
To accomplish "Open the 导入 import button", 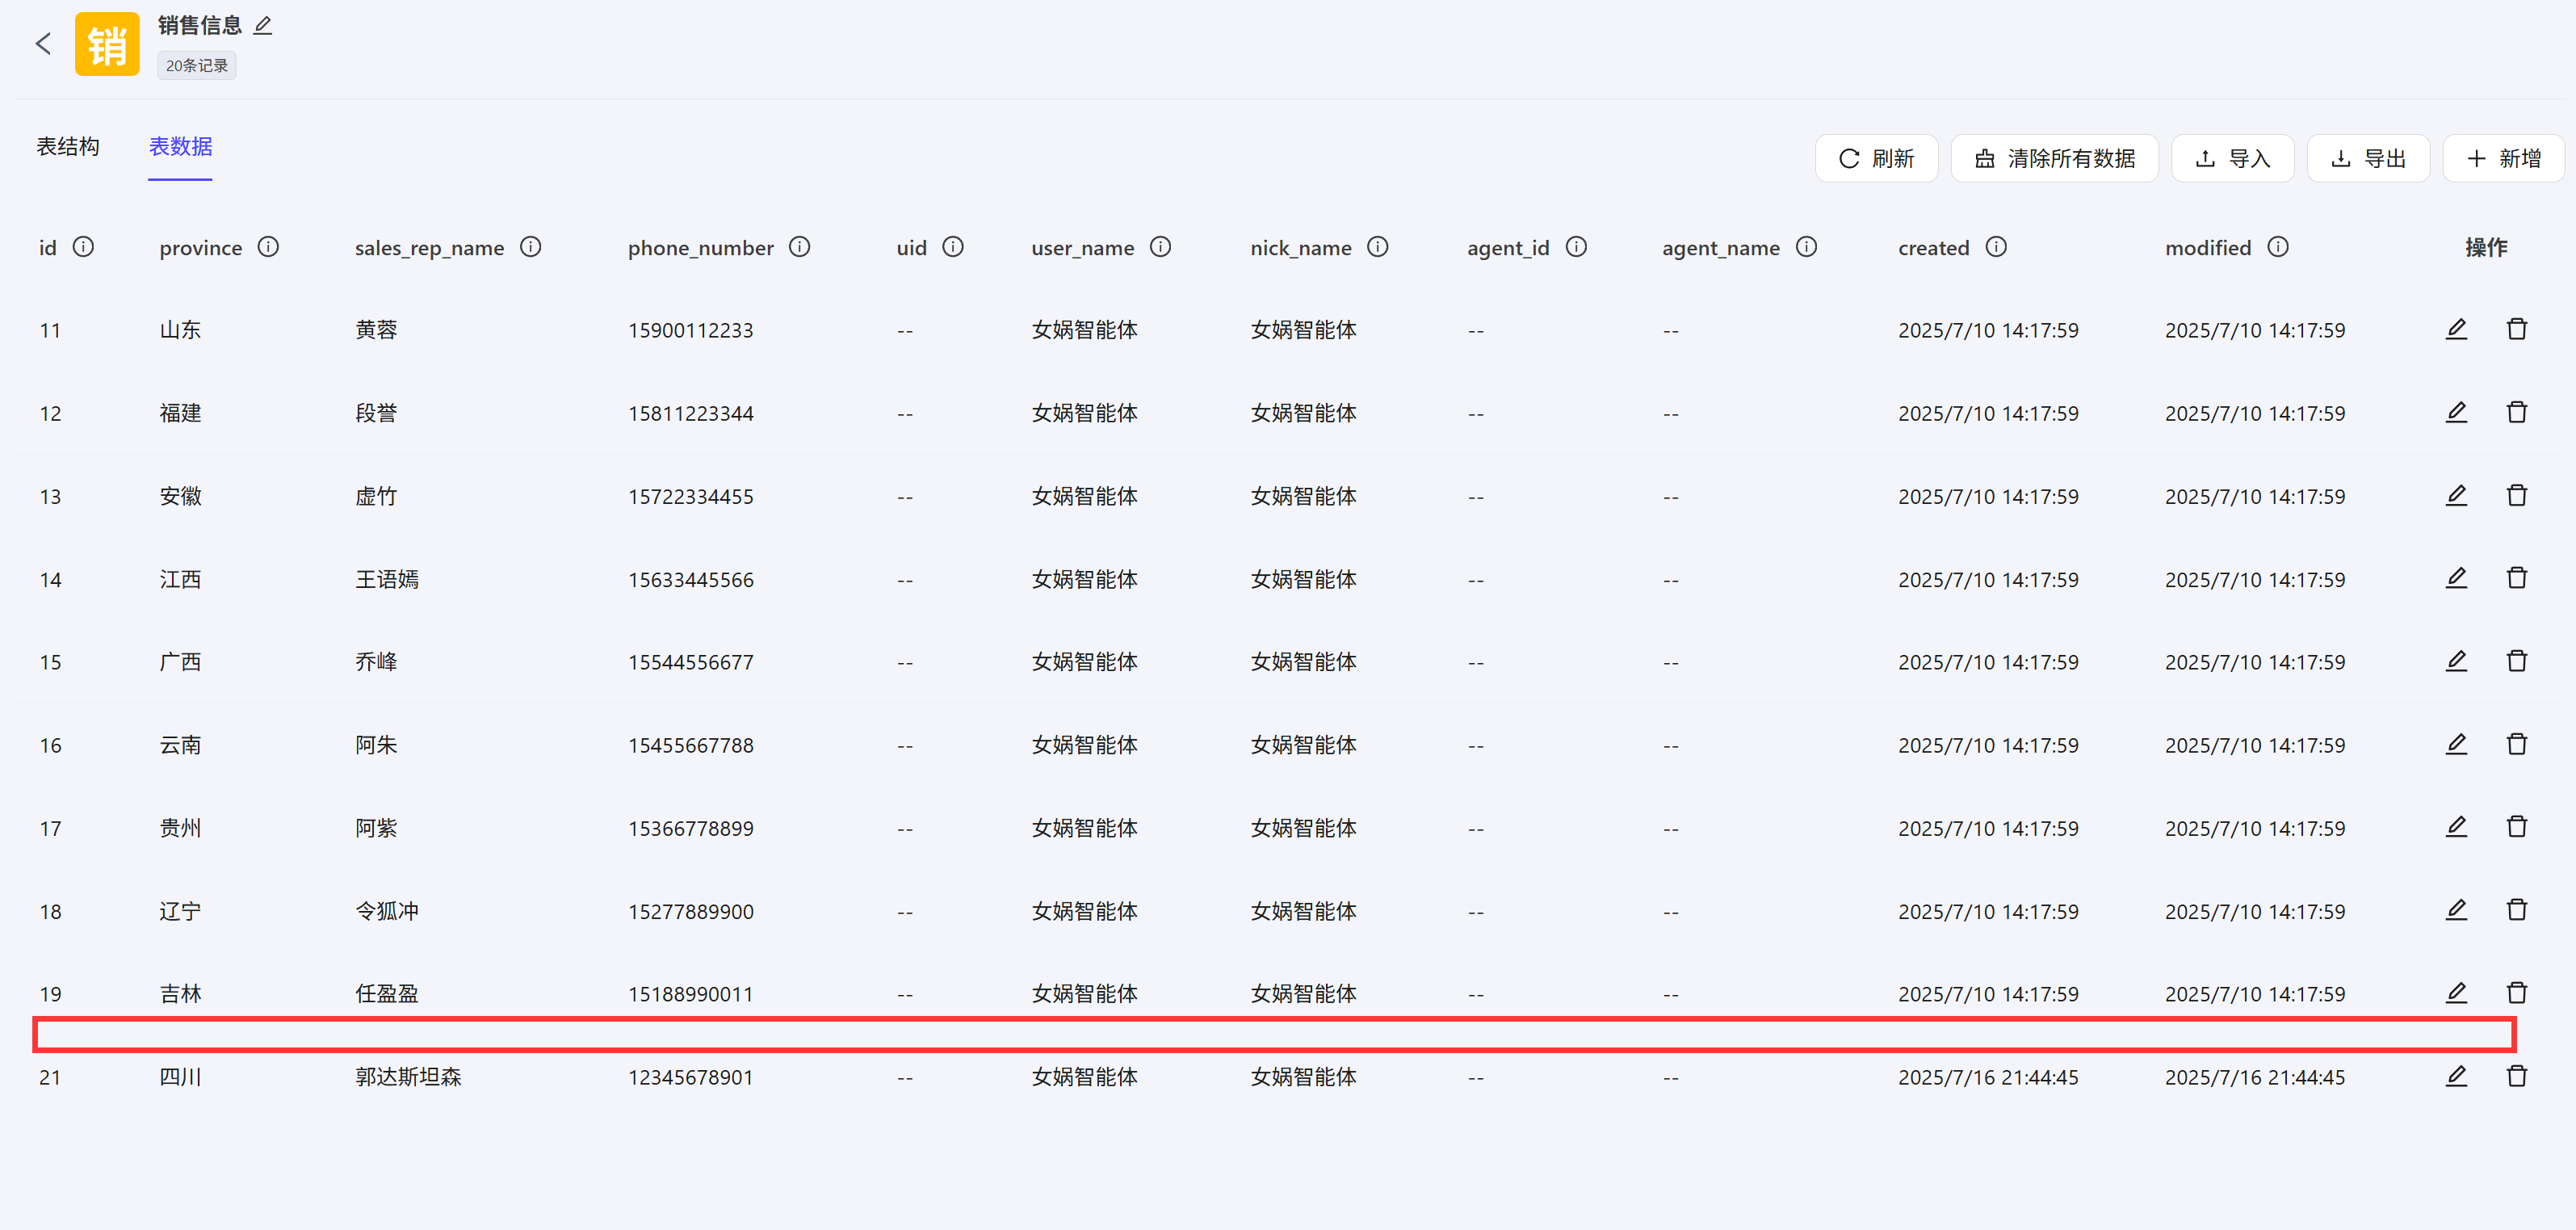I will pyautogui.click(x=2232, y=159).
